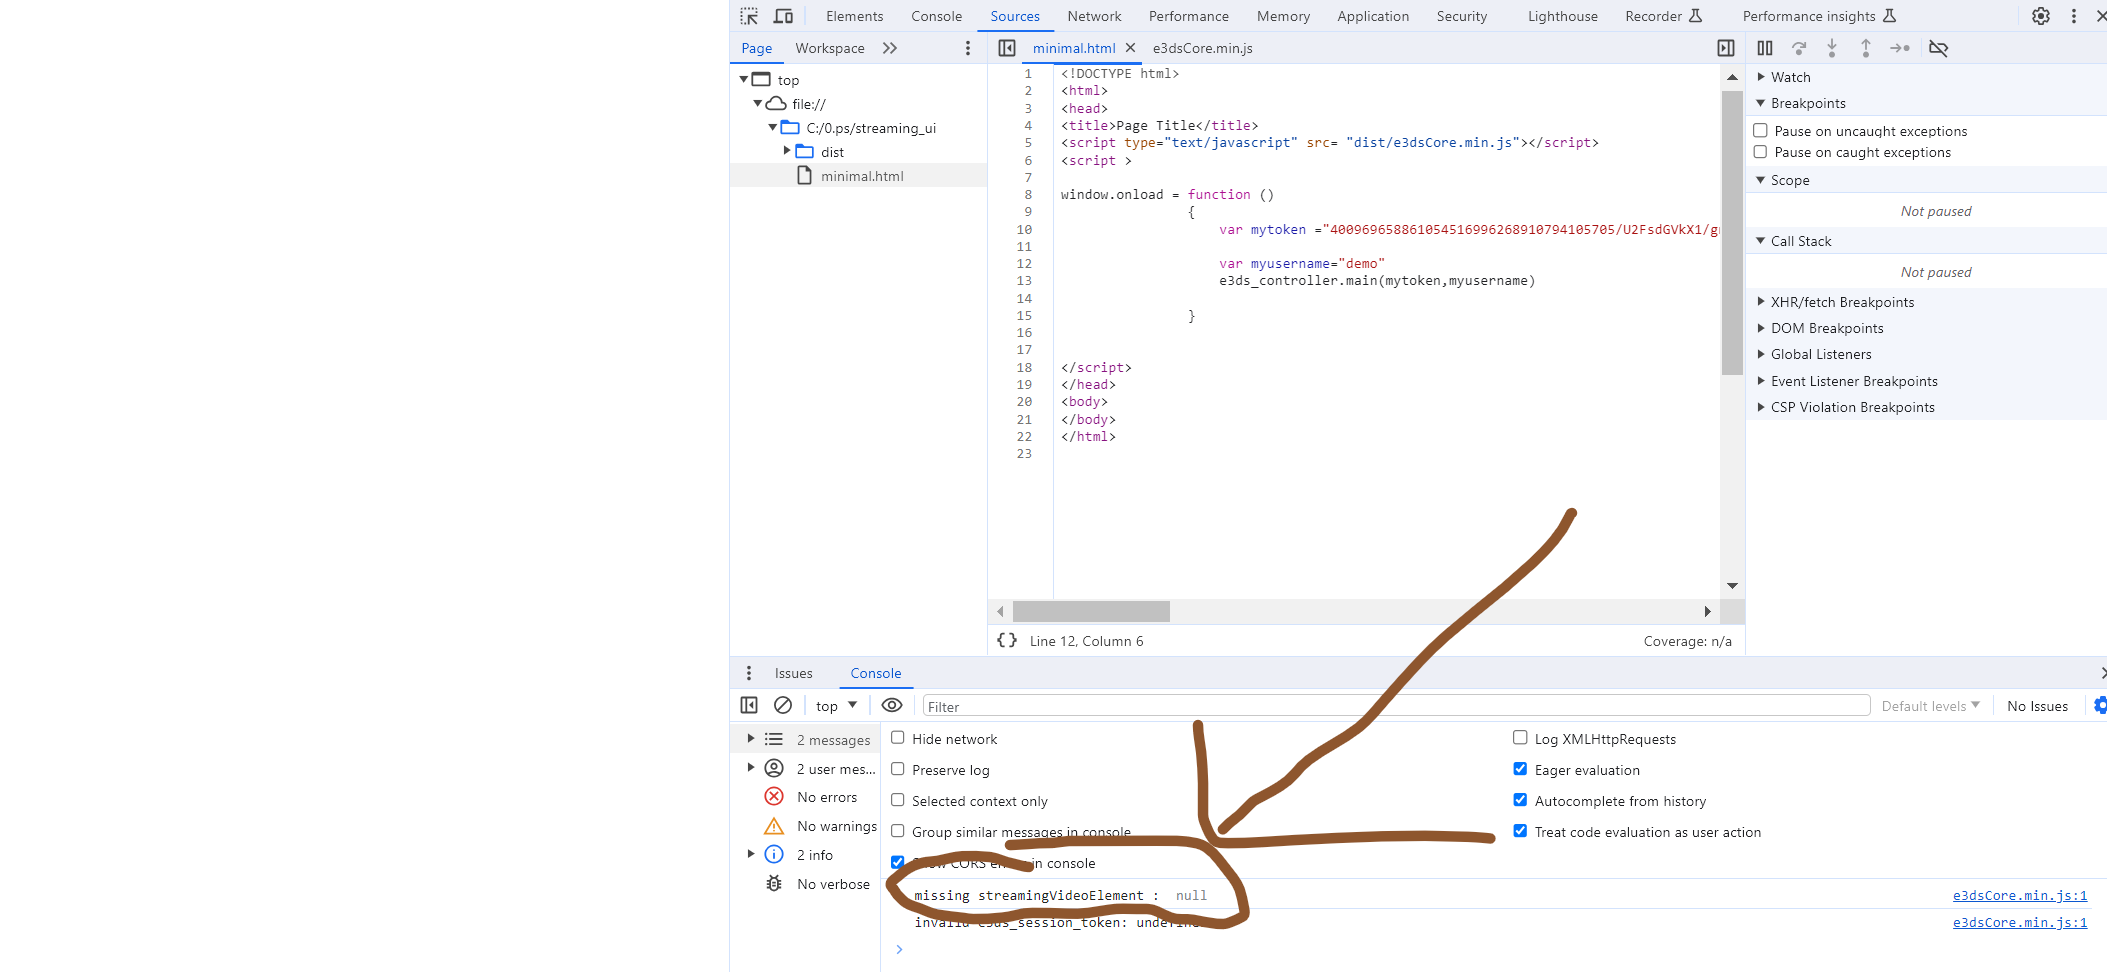This screenshot has height=972, width=2107.
Task: Expand Event Listener Breakpoints section
Action: (x=1761, y=380)
